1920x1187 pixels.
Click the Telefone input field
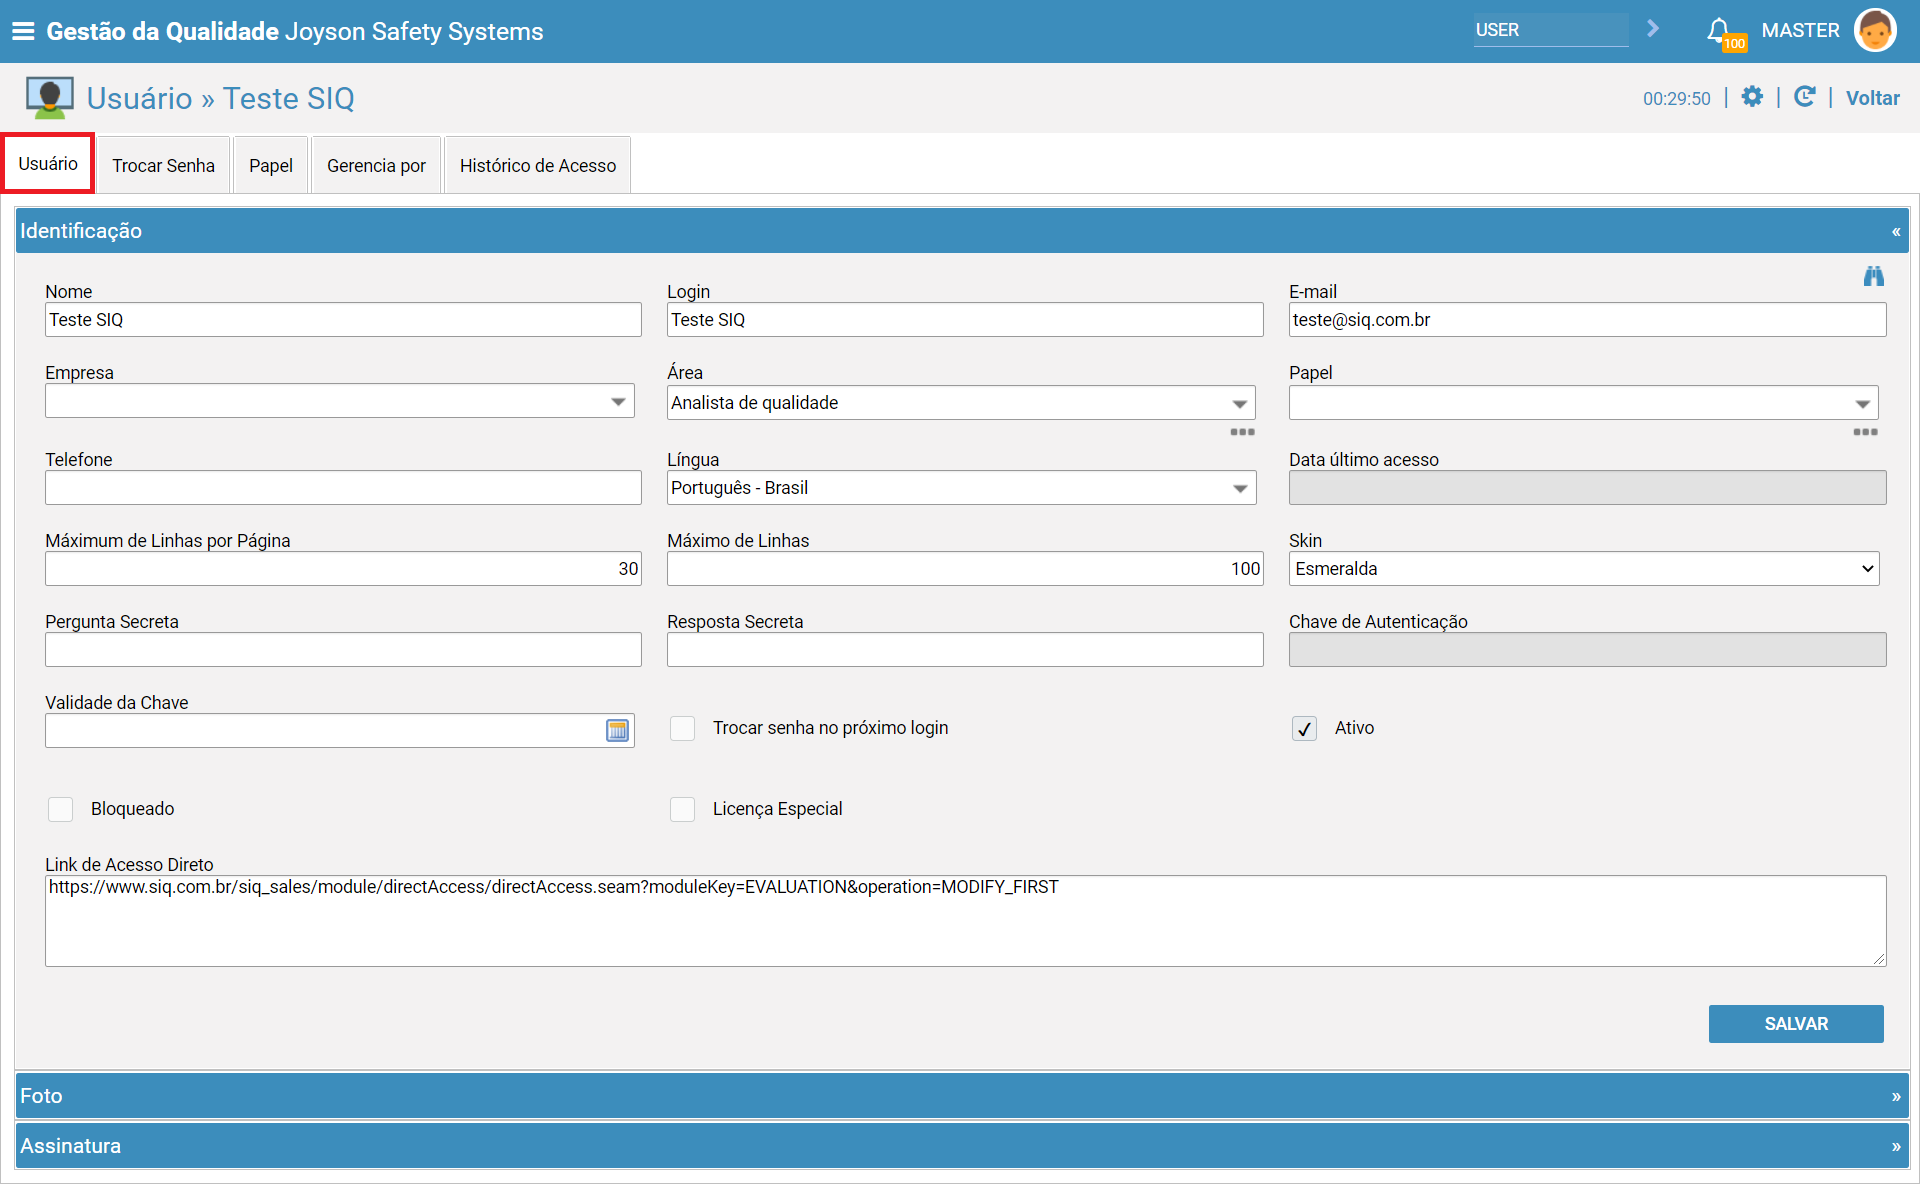pos(343,488)
